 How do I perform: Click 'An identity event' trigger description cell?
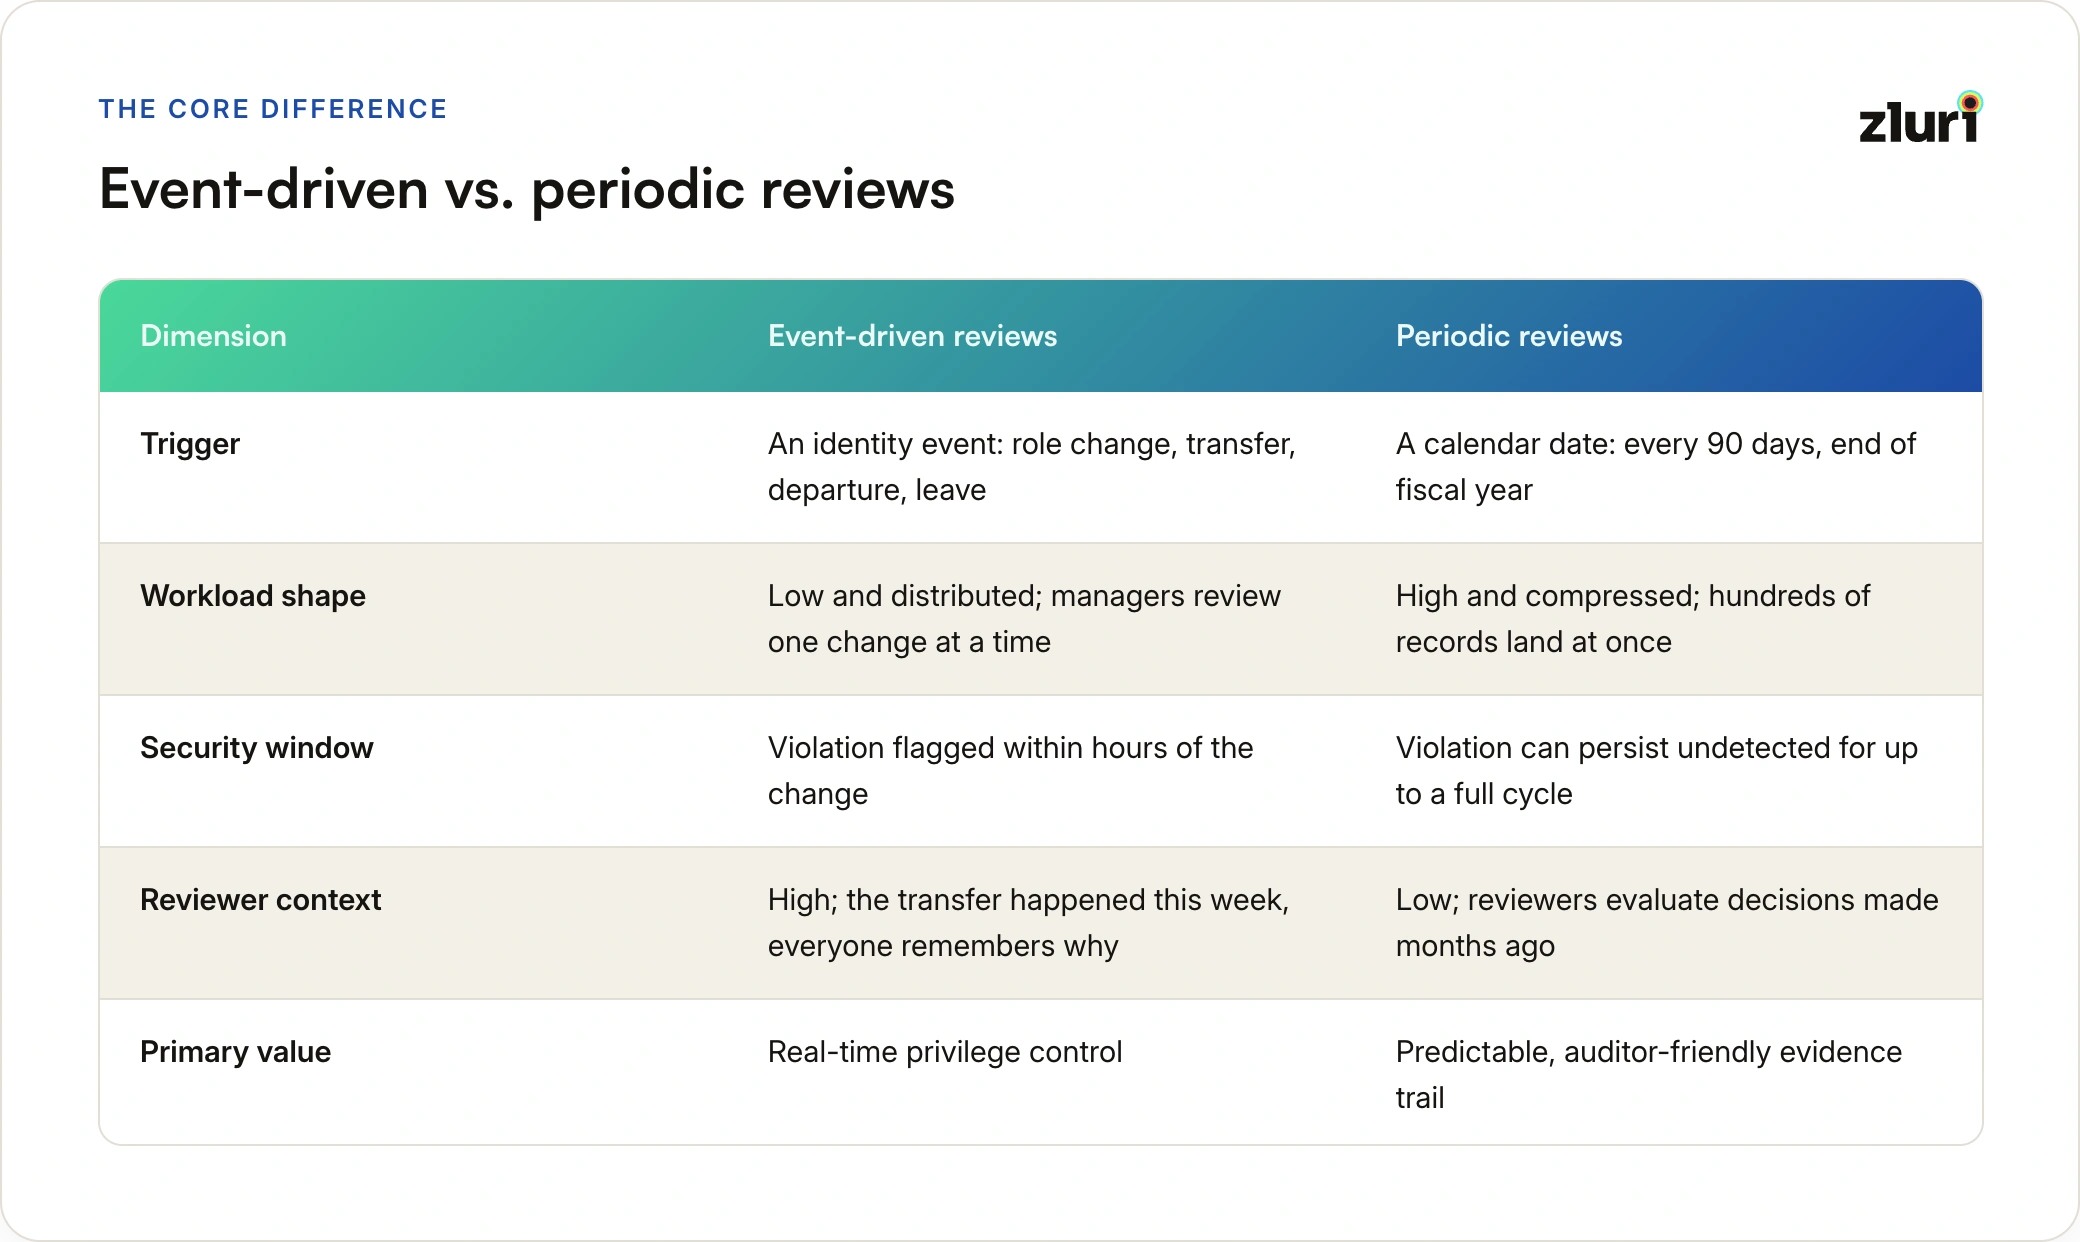(1032, 467)
